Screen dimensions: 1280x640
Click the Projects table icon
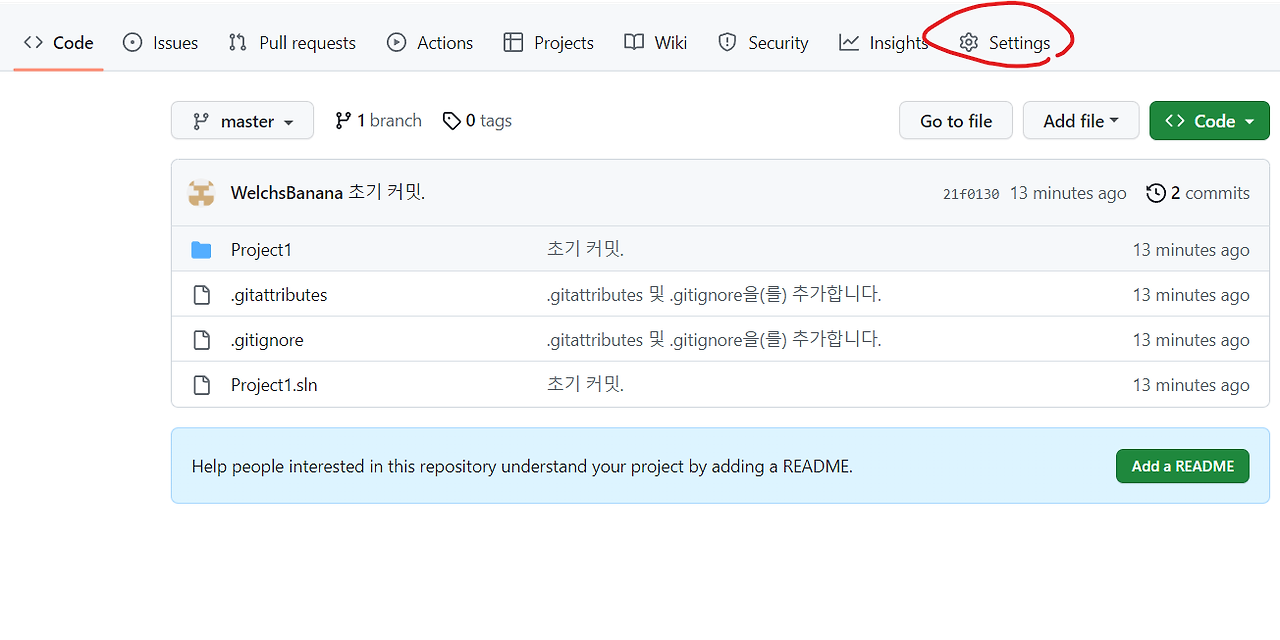click(513, 43)
